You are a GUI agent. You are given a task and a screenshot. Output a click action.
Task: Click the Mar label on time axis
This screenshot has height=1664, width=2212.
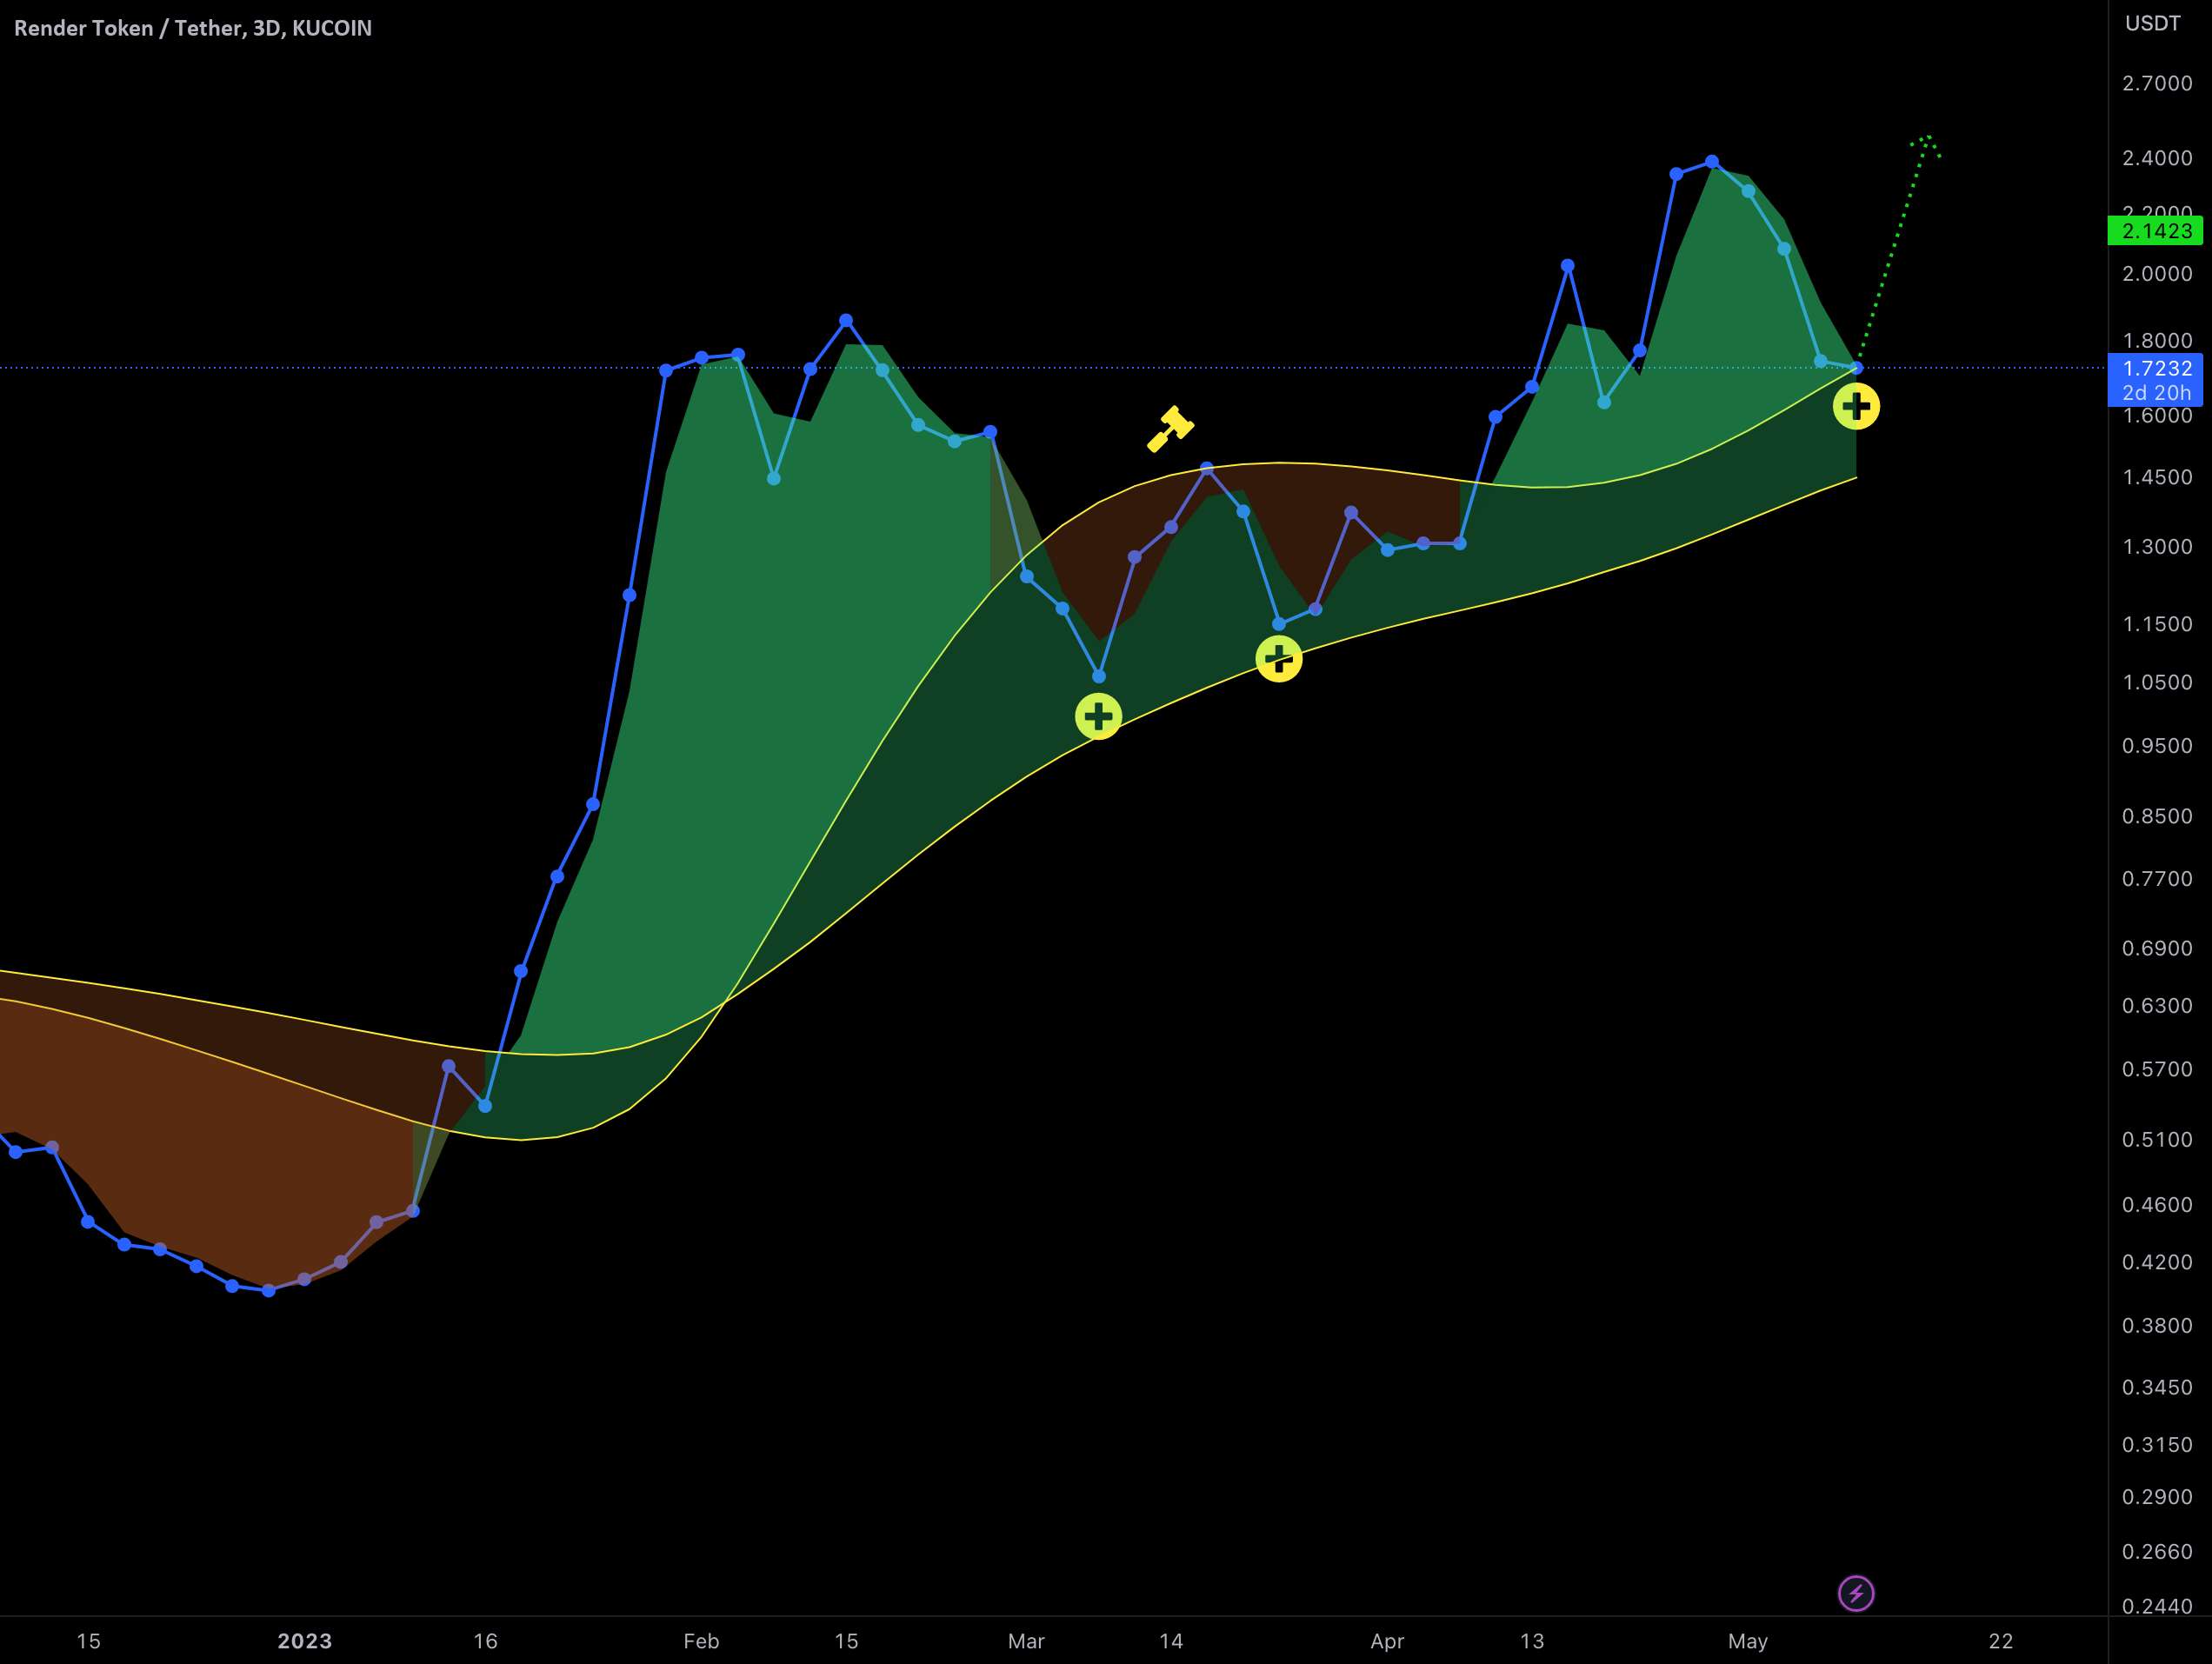point(1026,1641)
